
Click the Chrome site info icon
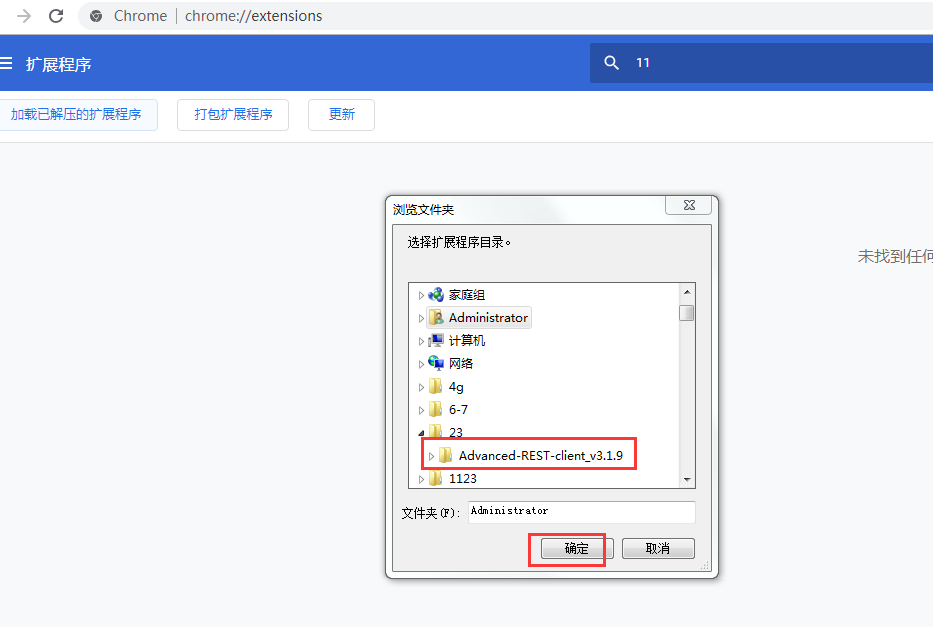[96, 16]
